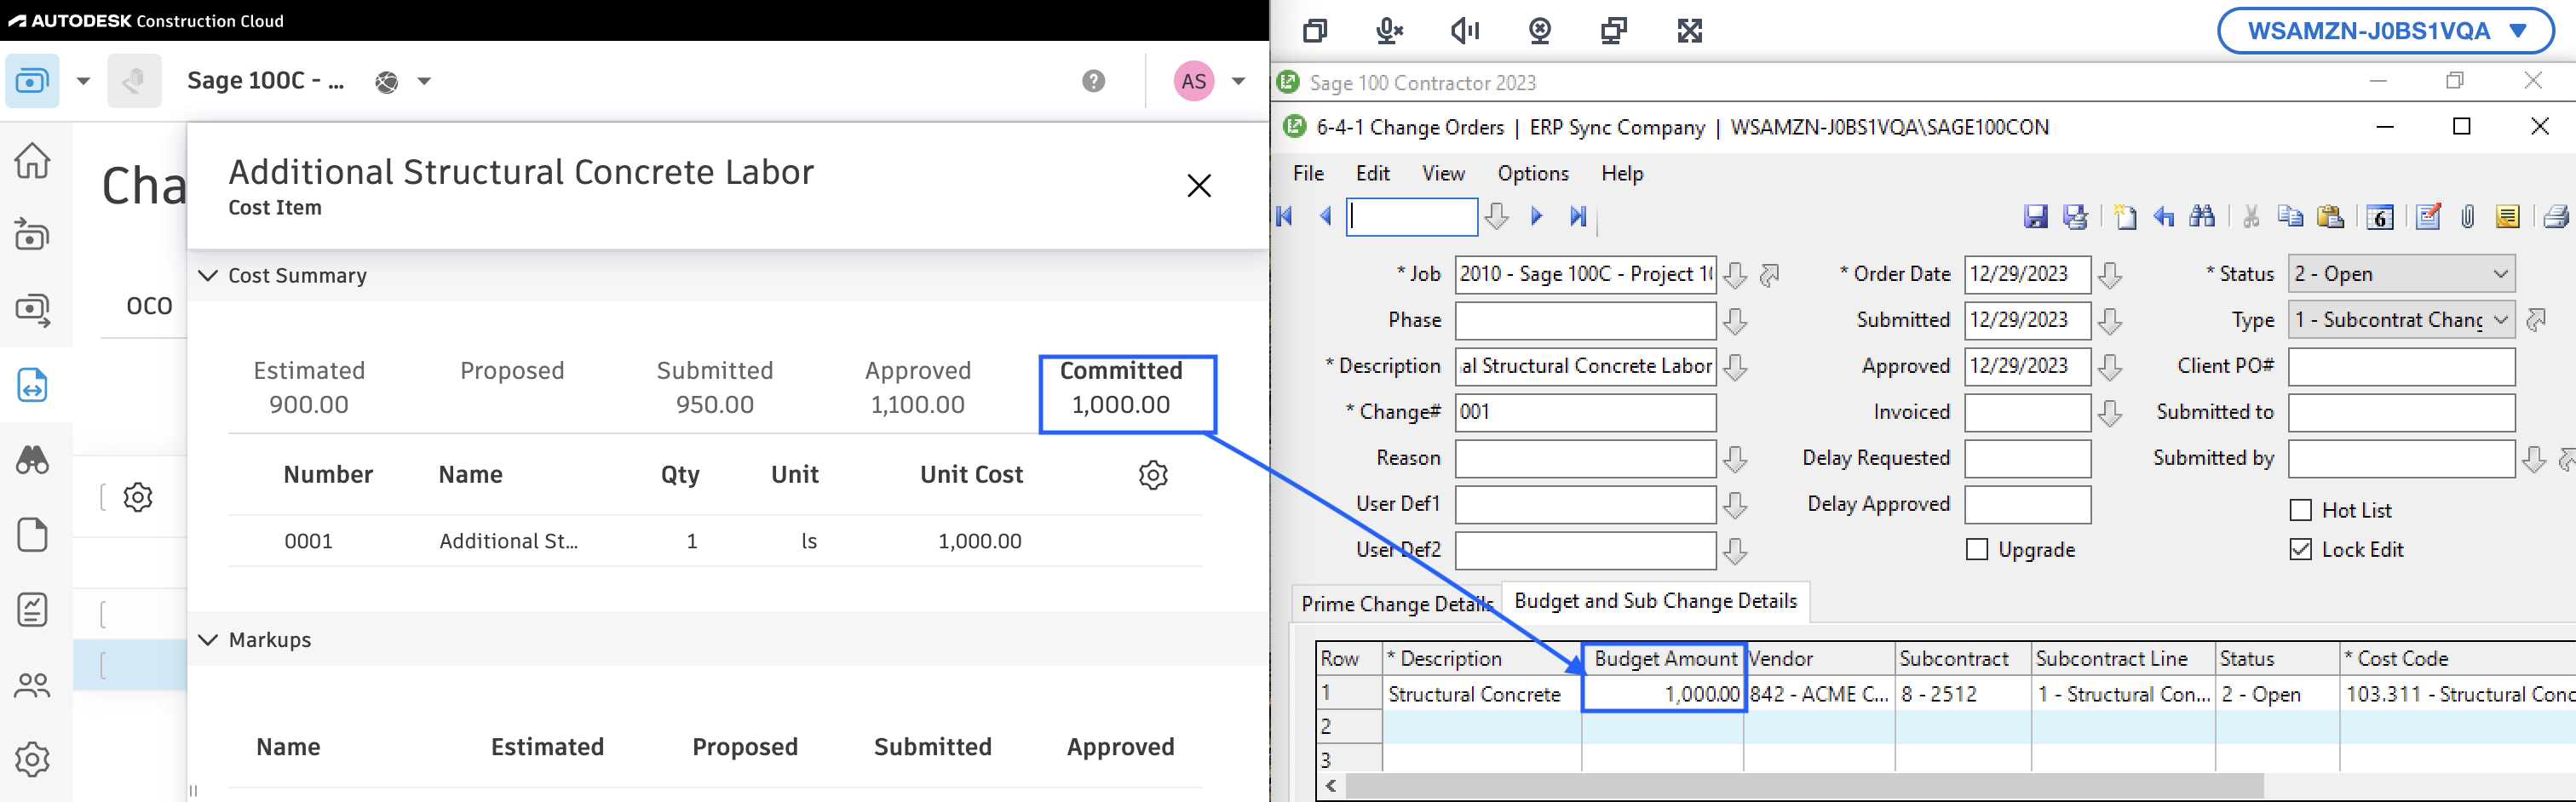Click the Help question mark icon

pos(1094,81)
